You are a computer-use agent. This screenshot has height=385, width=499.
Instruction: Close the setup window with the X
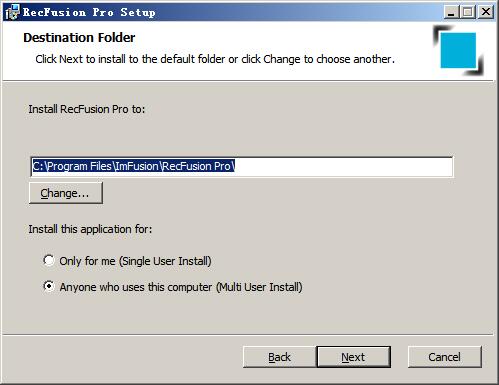[x=486, y=12]
